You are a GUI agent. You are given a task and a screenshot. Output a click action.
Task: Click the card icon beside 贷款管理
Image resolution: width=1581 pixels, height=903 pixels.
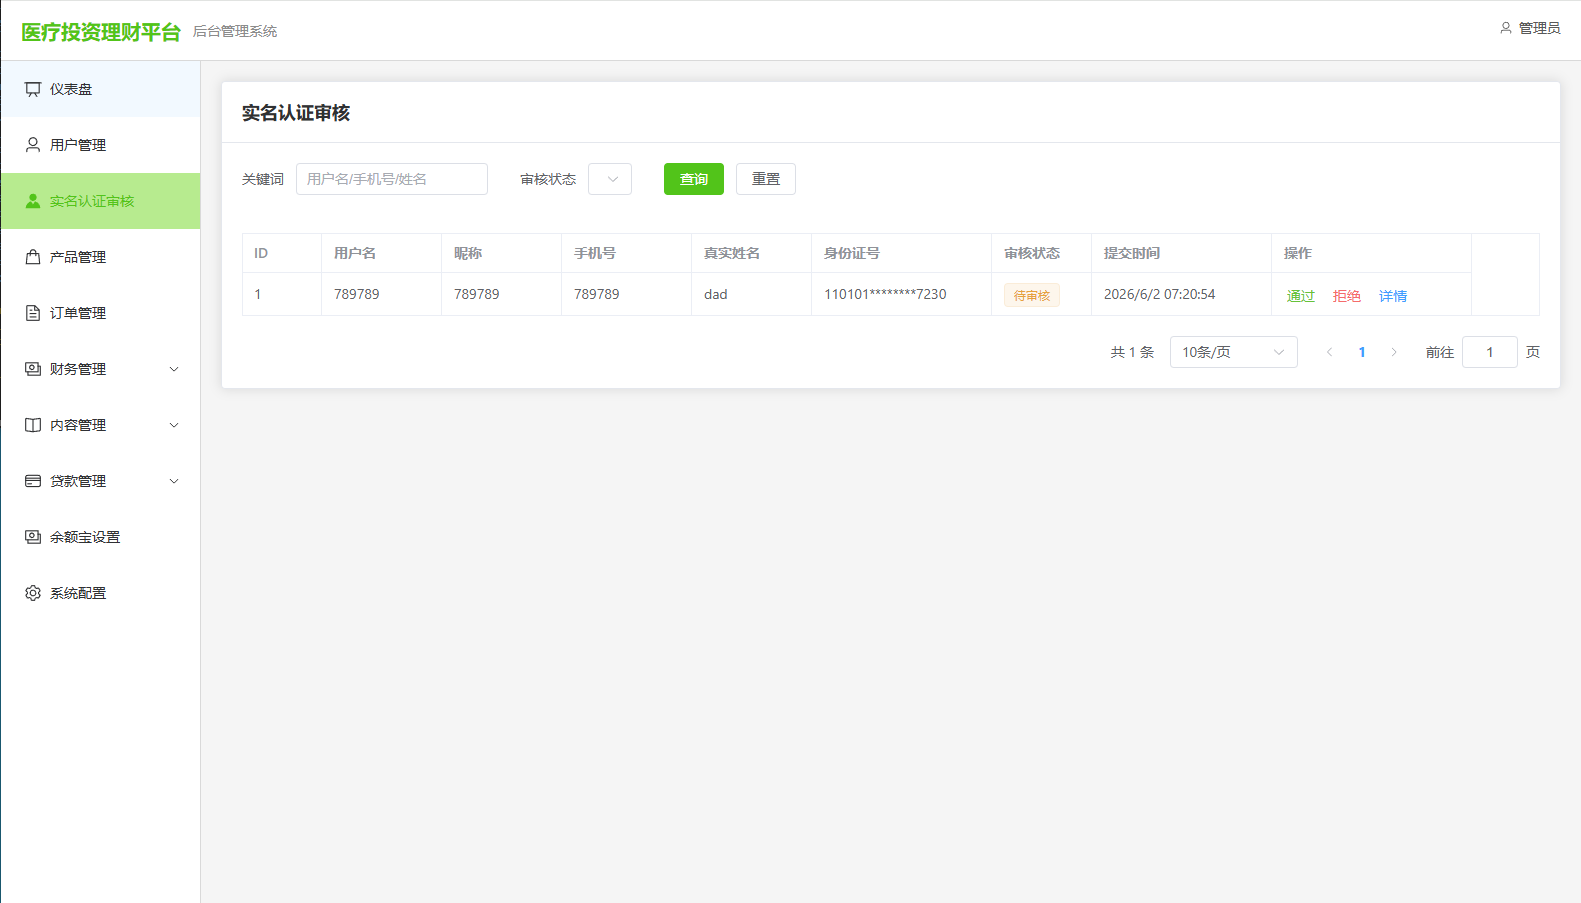33,481
